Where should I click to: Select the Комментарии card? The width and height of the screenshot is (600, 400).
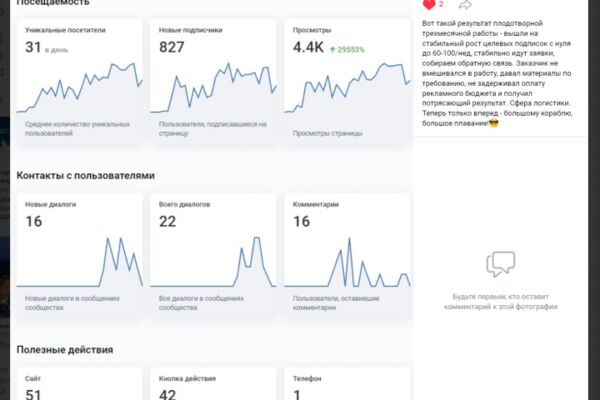click(x=347, y=255)
